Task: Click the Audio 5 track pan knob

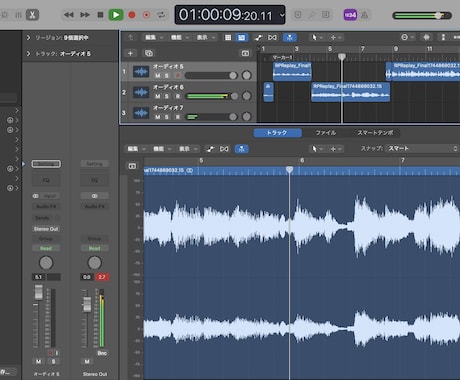Action: 247,75
